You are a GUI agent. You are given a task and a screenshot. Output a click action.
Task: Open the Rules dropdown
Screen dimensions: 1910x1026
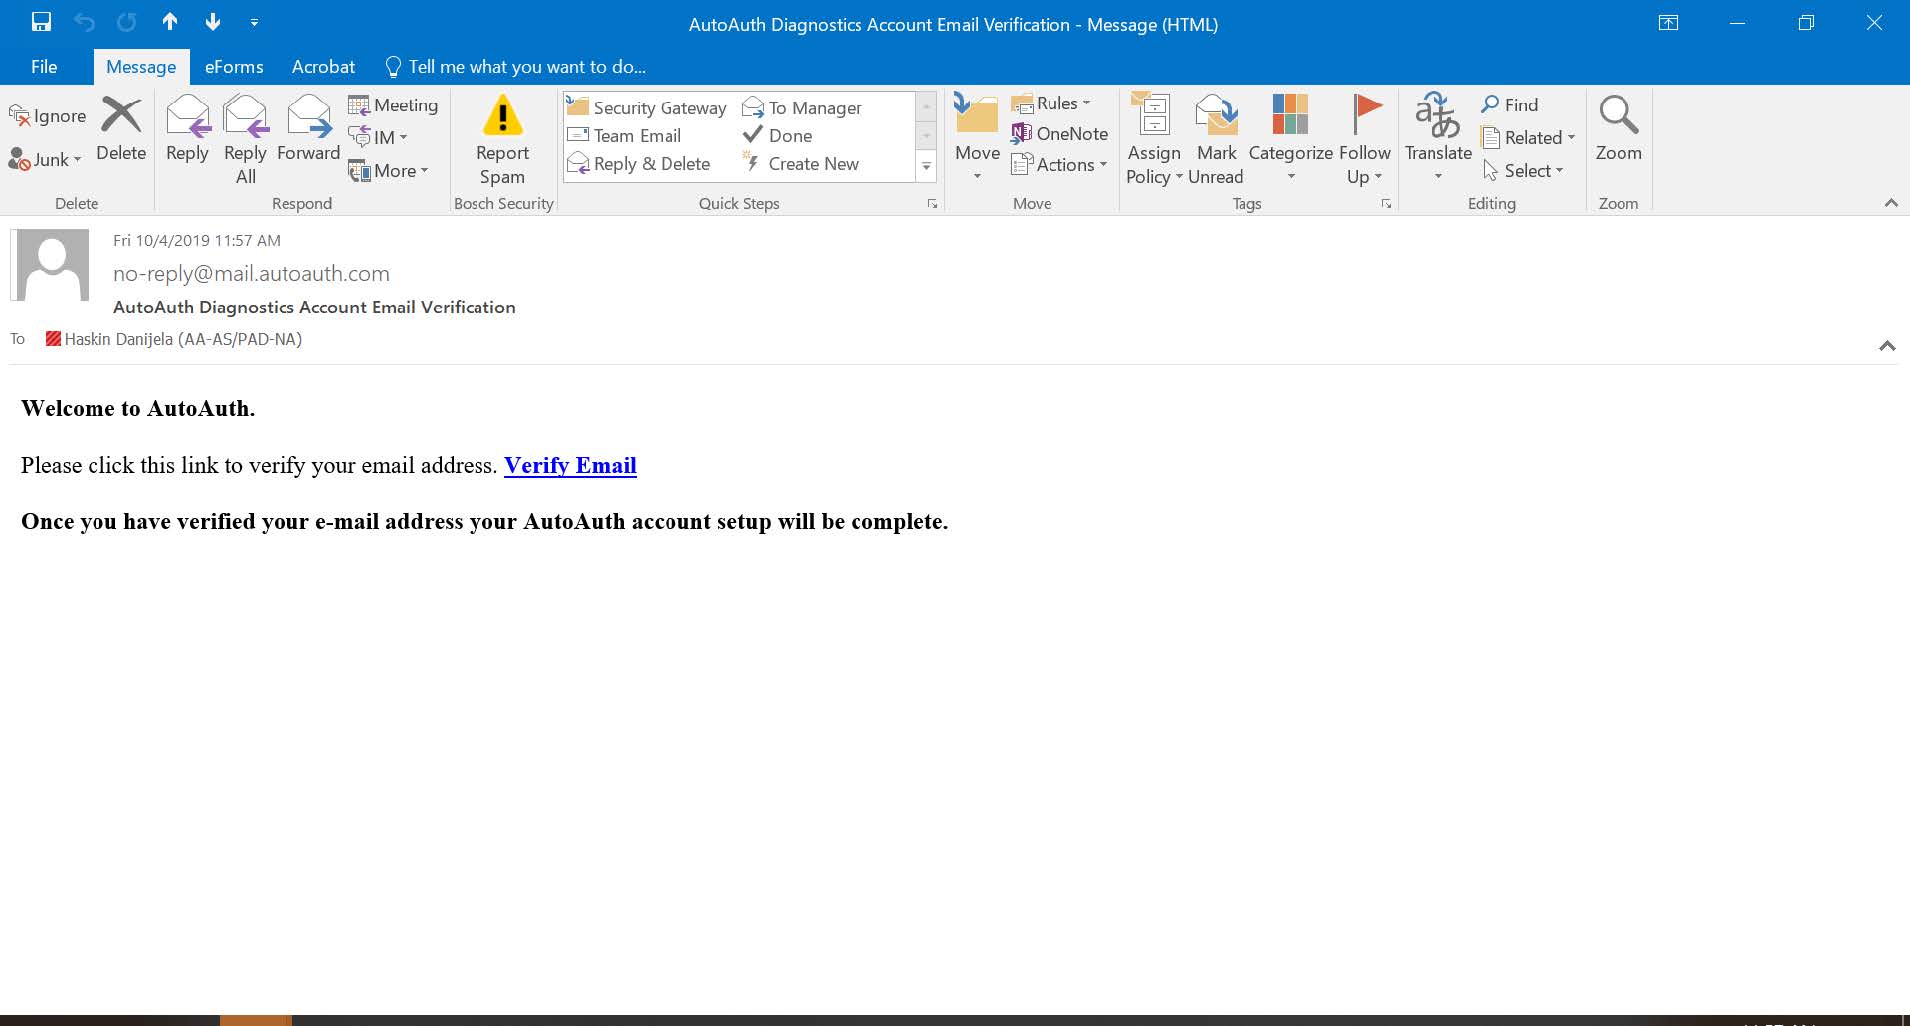[1051, 103]
